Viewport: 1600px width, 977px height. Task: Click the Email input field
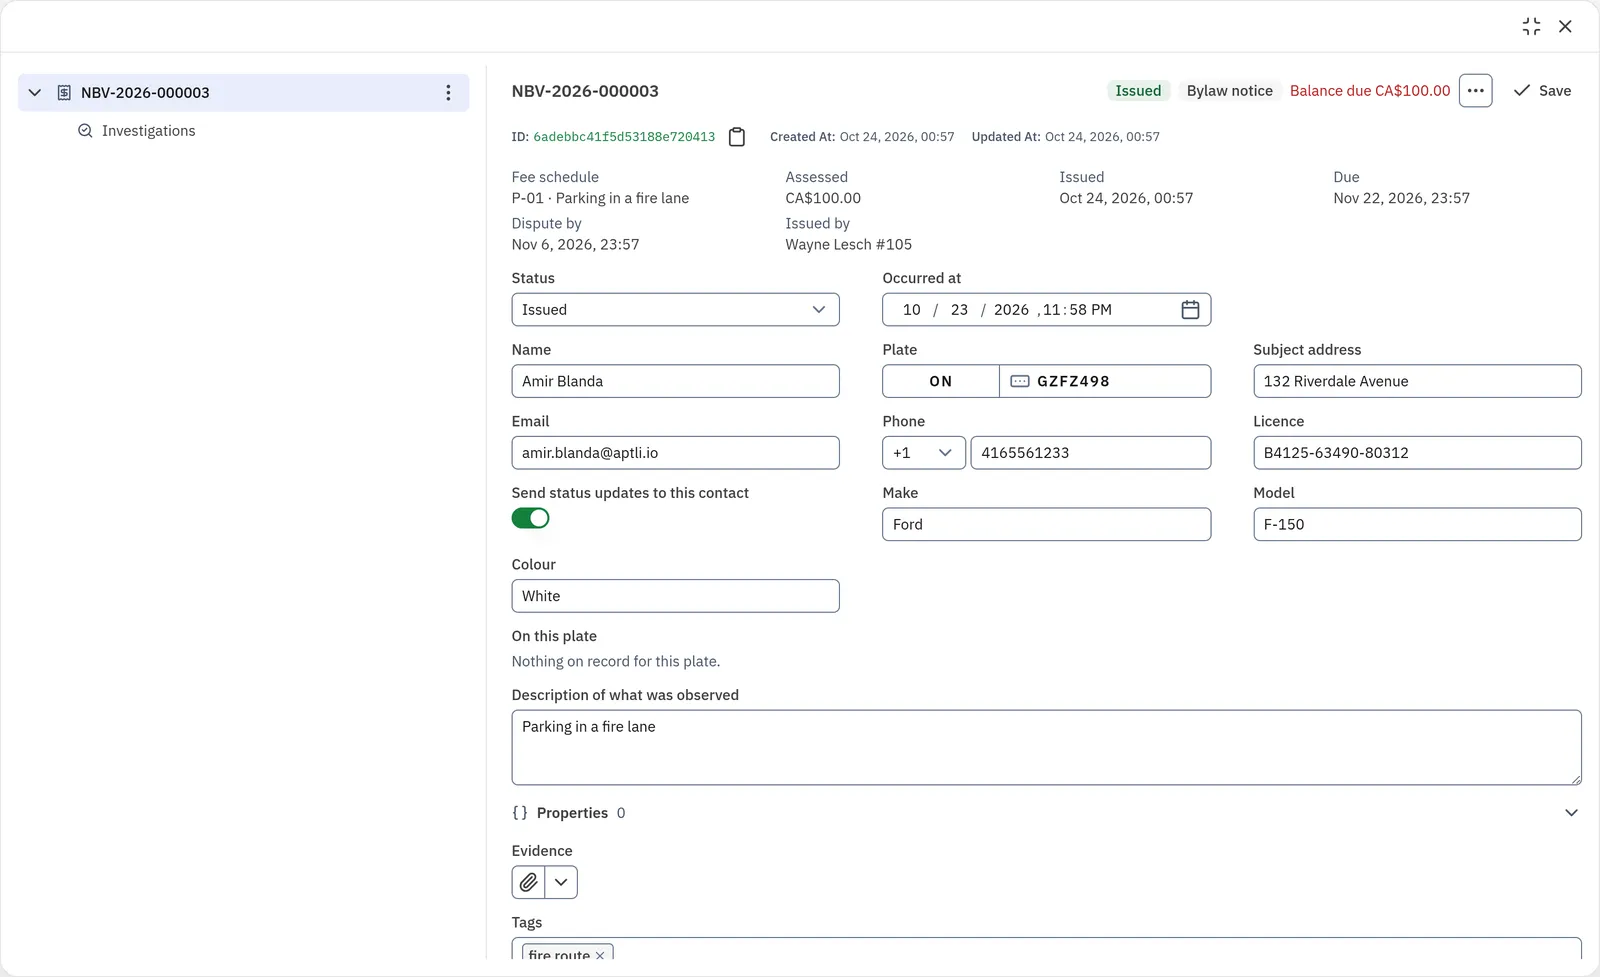point(675,453)
